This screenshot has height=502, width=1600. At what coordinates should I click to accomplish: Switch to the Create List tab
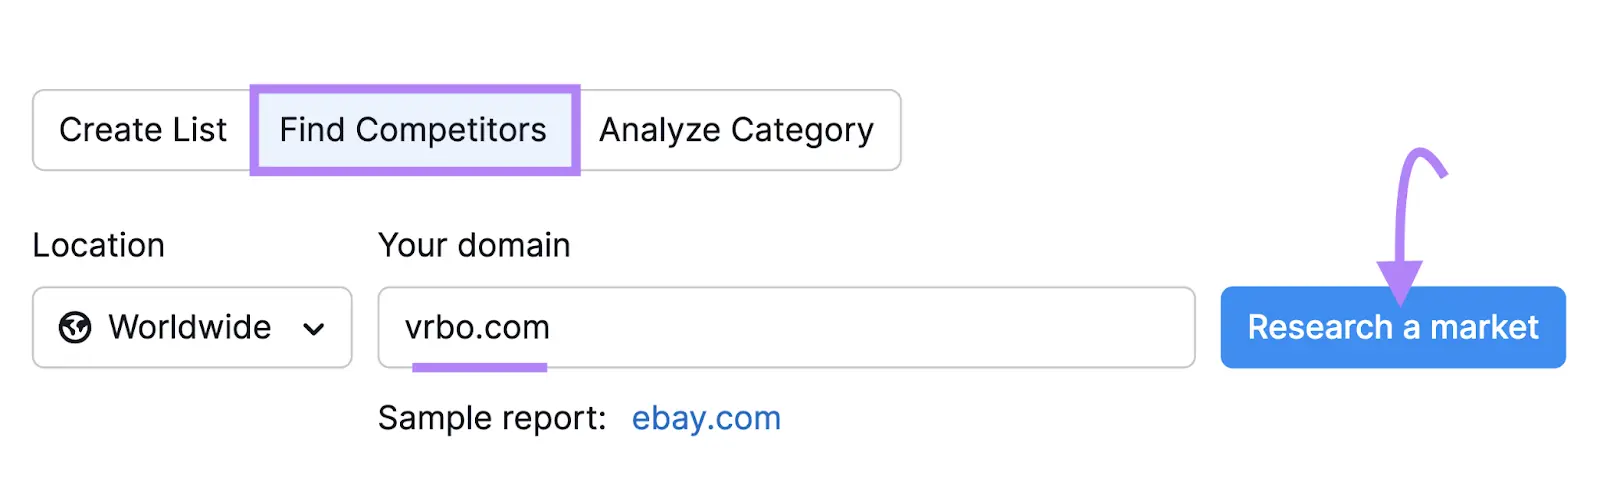pos(143,130)
